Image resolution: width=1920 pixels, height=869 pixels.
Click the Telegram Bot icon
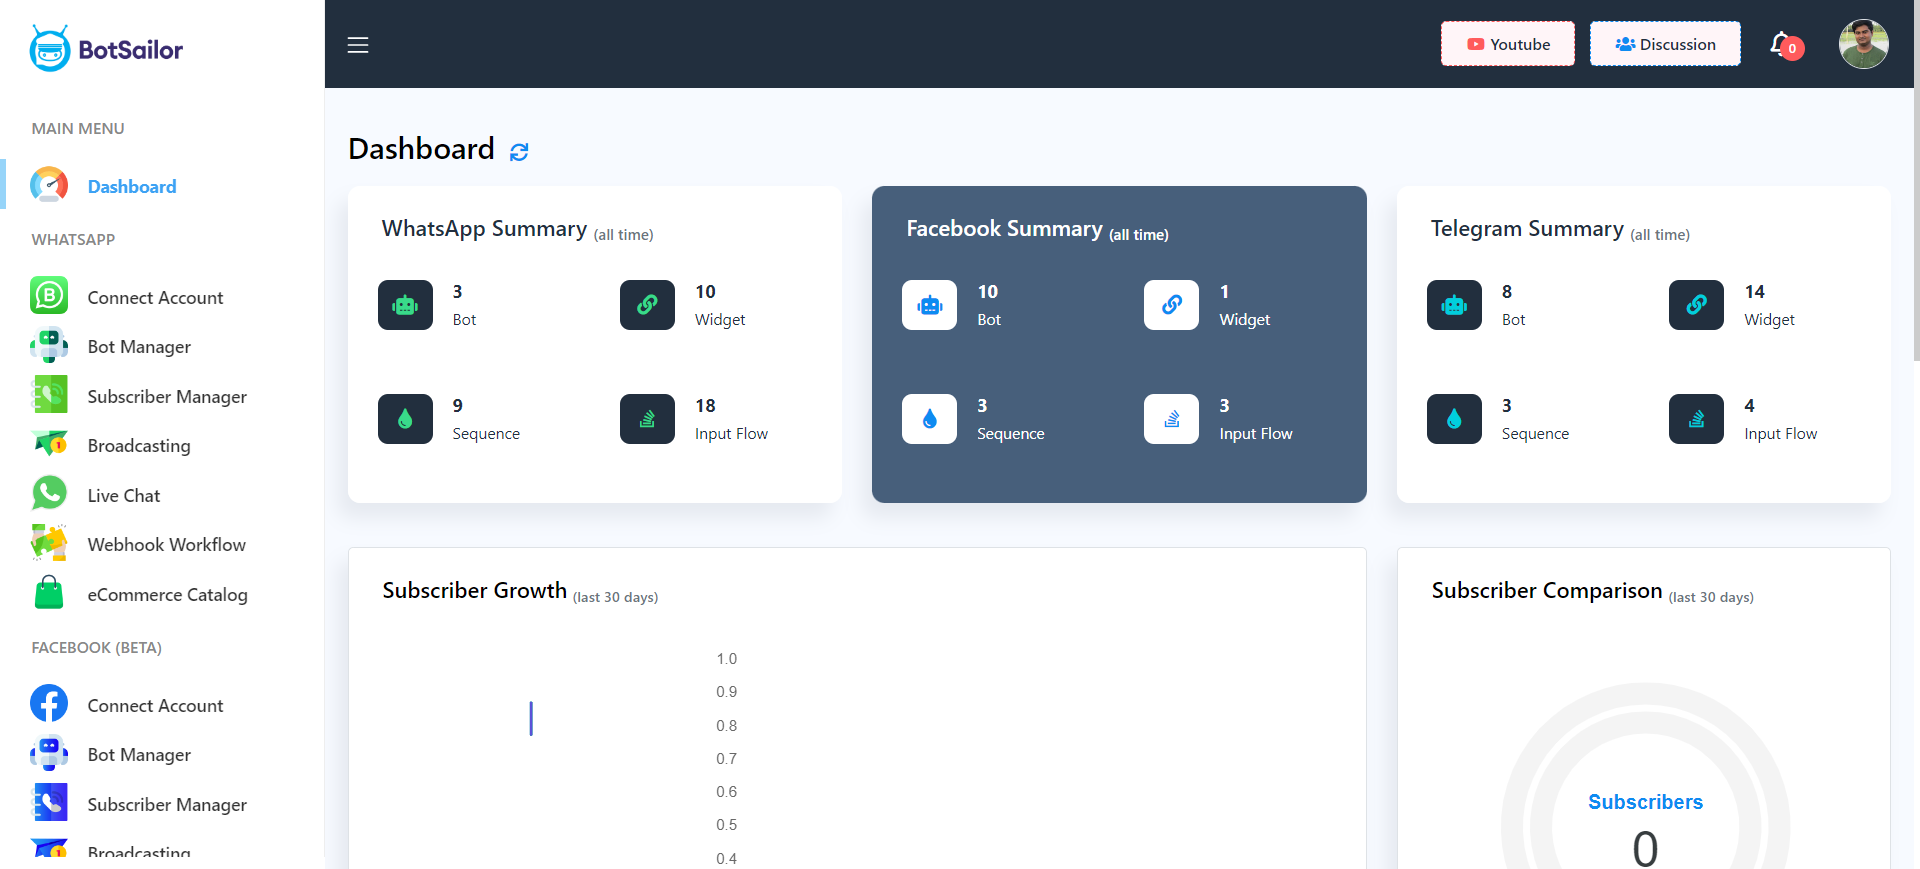[x=1454, y=305]
